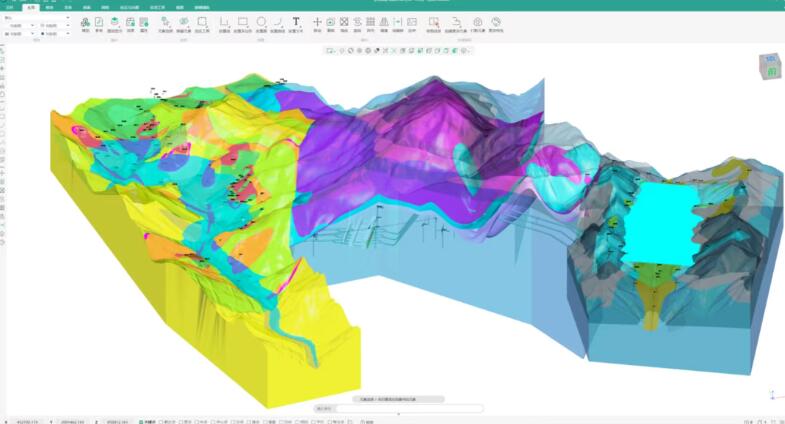Click the three-circles icon at ribbon start
Viewport: 785px width, 424px height.
(85, 21)
